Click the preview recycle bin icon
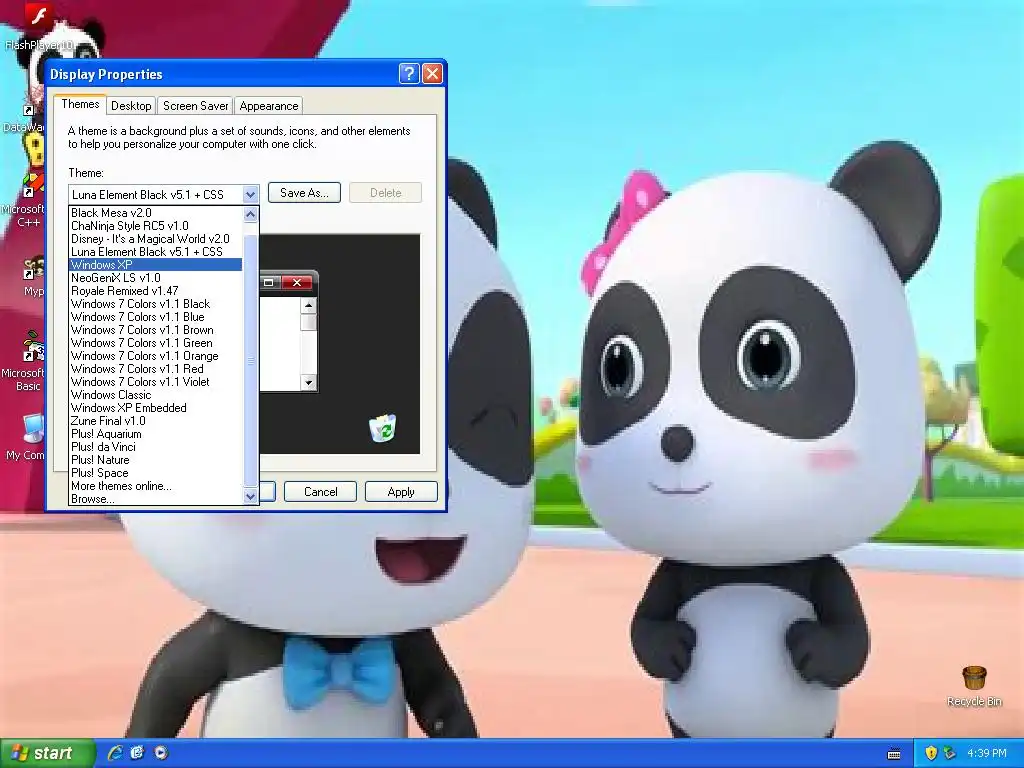 [x=382, y=428]
